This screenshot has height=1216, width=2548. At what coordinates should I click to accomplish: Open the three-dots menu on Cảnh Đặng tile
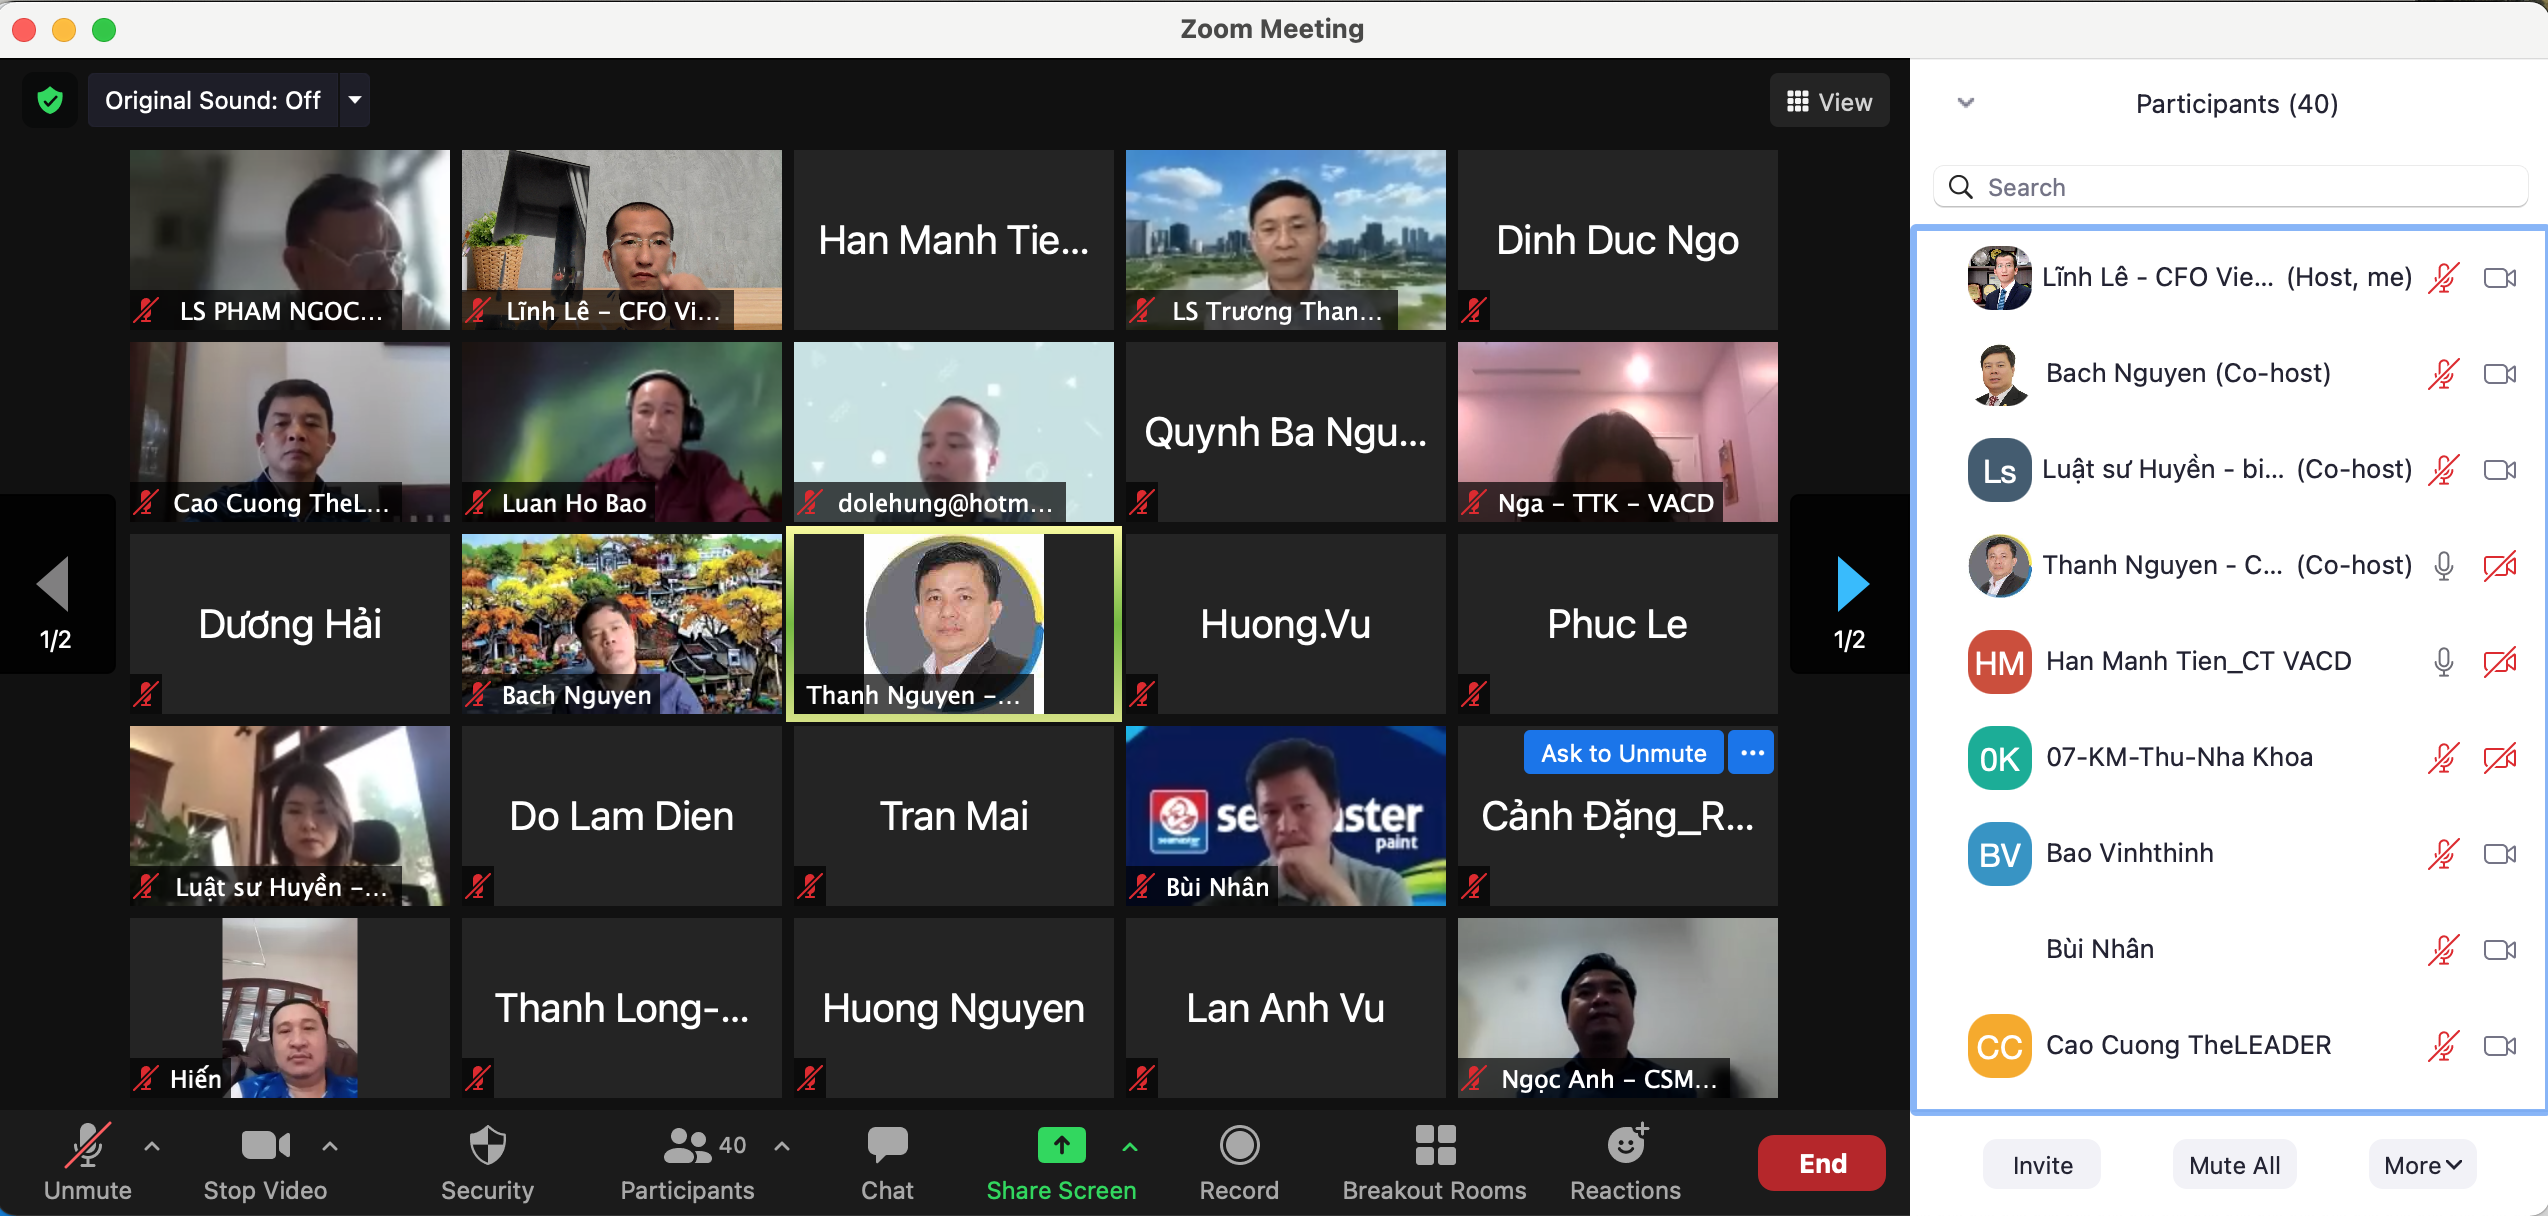(1752, 753)
